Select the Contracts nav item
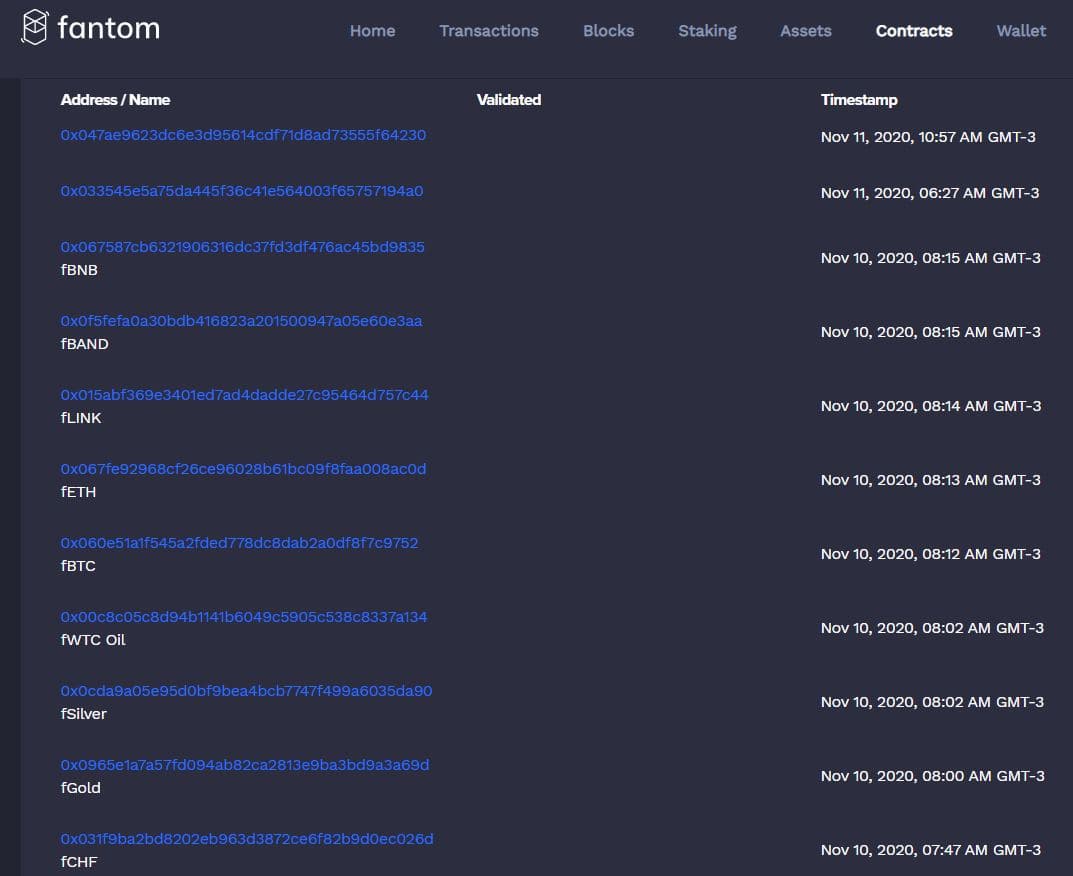 pos(914,31)
